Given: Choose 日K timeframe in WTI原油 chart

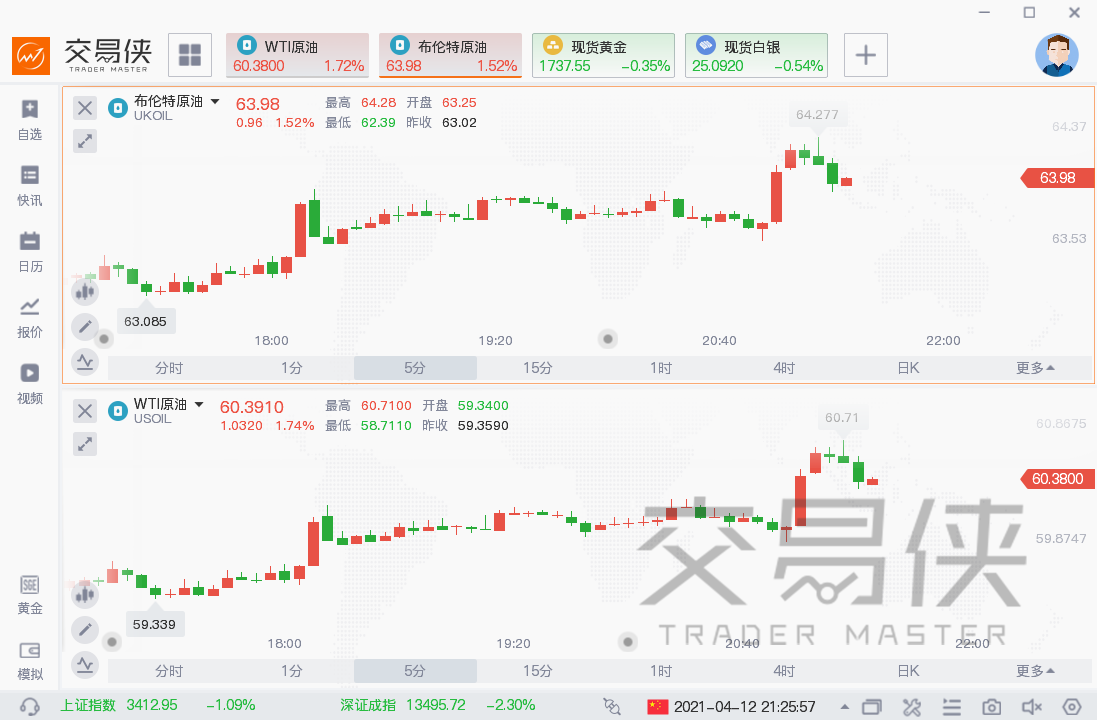Looking at the screenshot, I should click(908, 671).
